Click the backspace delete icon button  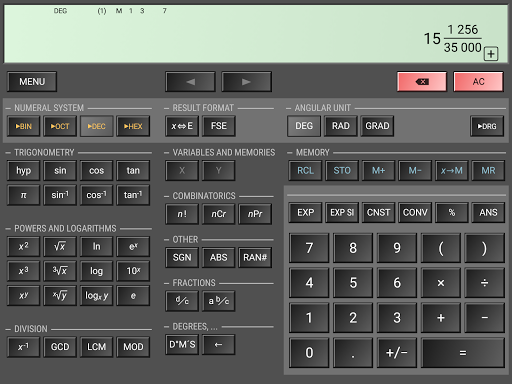point(422,81)
